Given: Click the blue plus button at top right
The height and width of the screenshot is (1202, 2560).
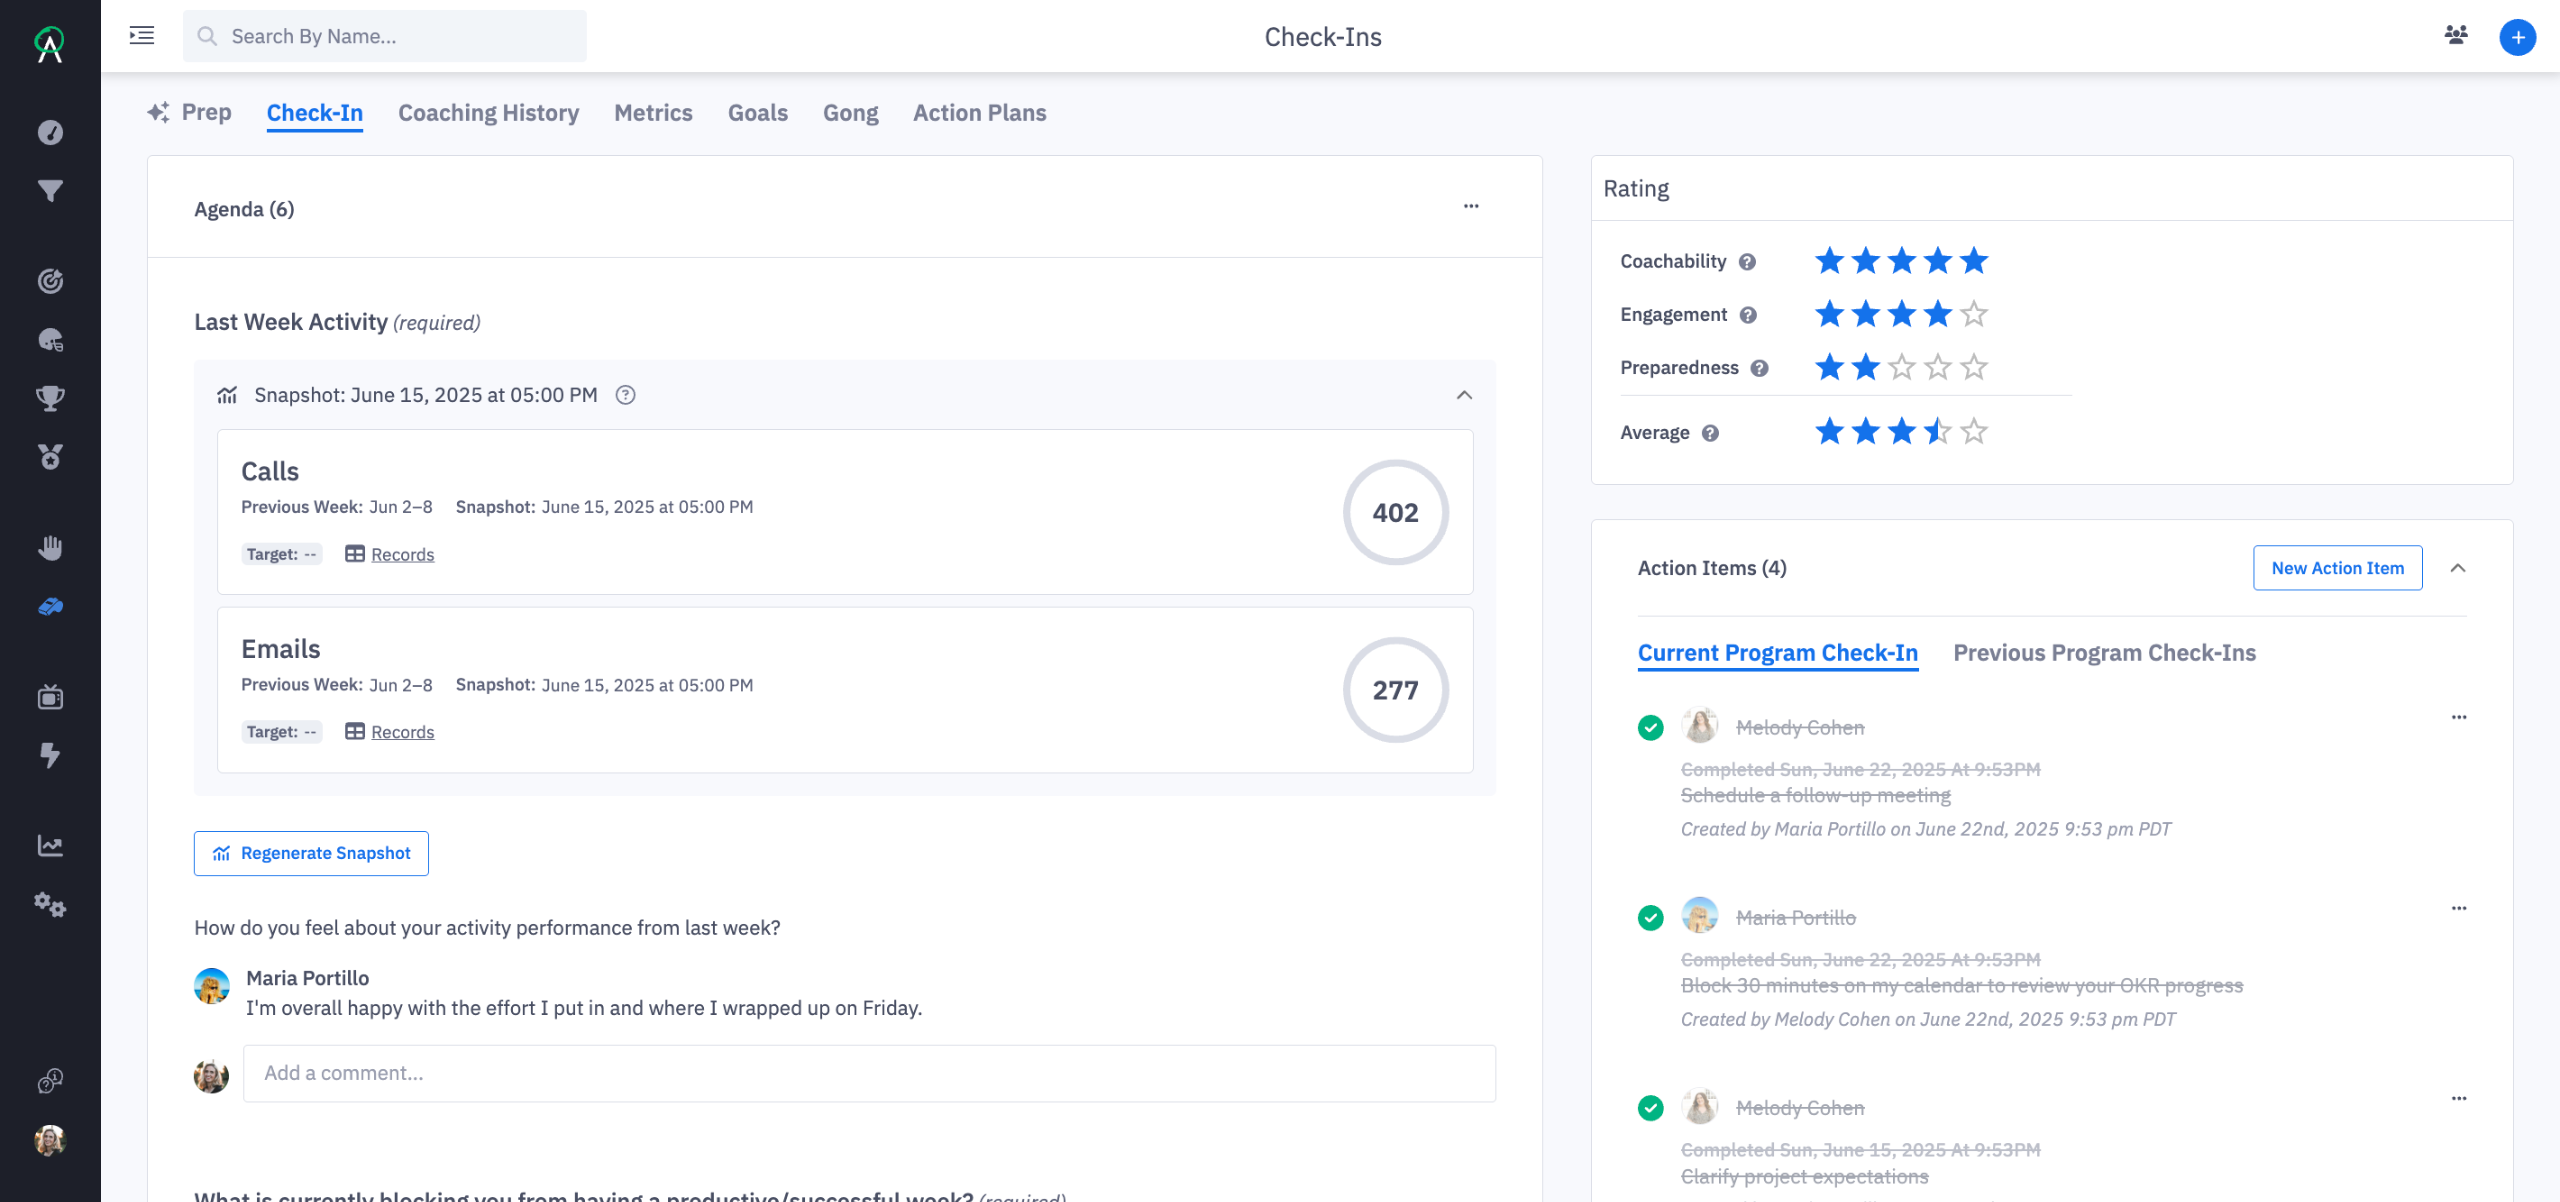Looking at the screenshot, I should click(x=2517, y=37).
